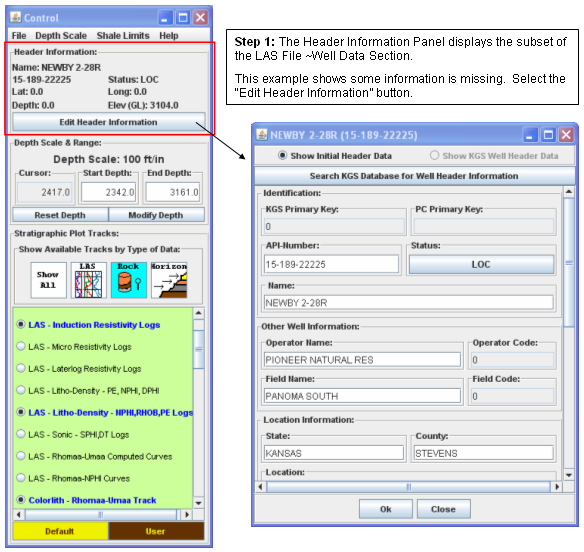Toggle LAS - Sonic - SPHI,DT Logs radio
The height and width of the screenshot is (552, 584).
click(x=21, y=434)
